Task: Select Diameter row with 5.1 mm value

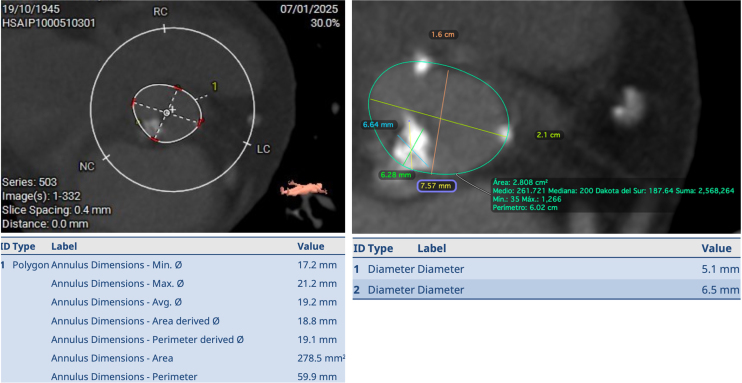Action: coord(547,269)
